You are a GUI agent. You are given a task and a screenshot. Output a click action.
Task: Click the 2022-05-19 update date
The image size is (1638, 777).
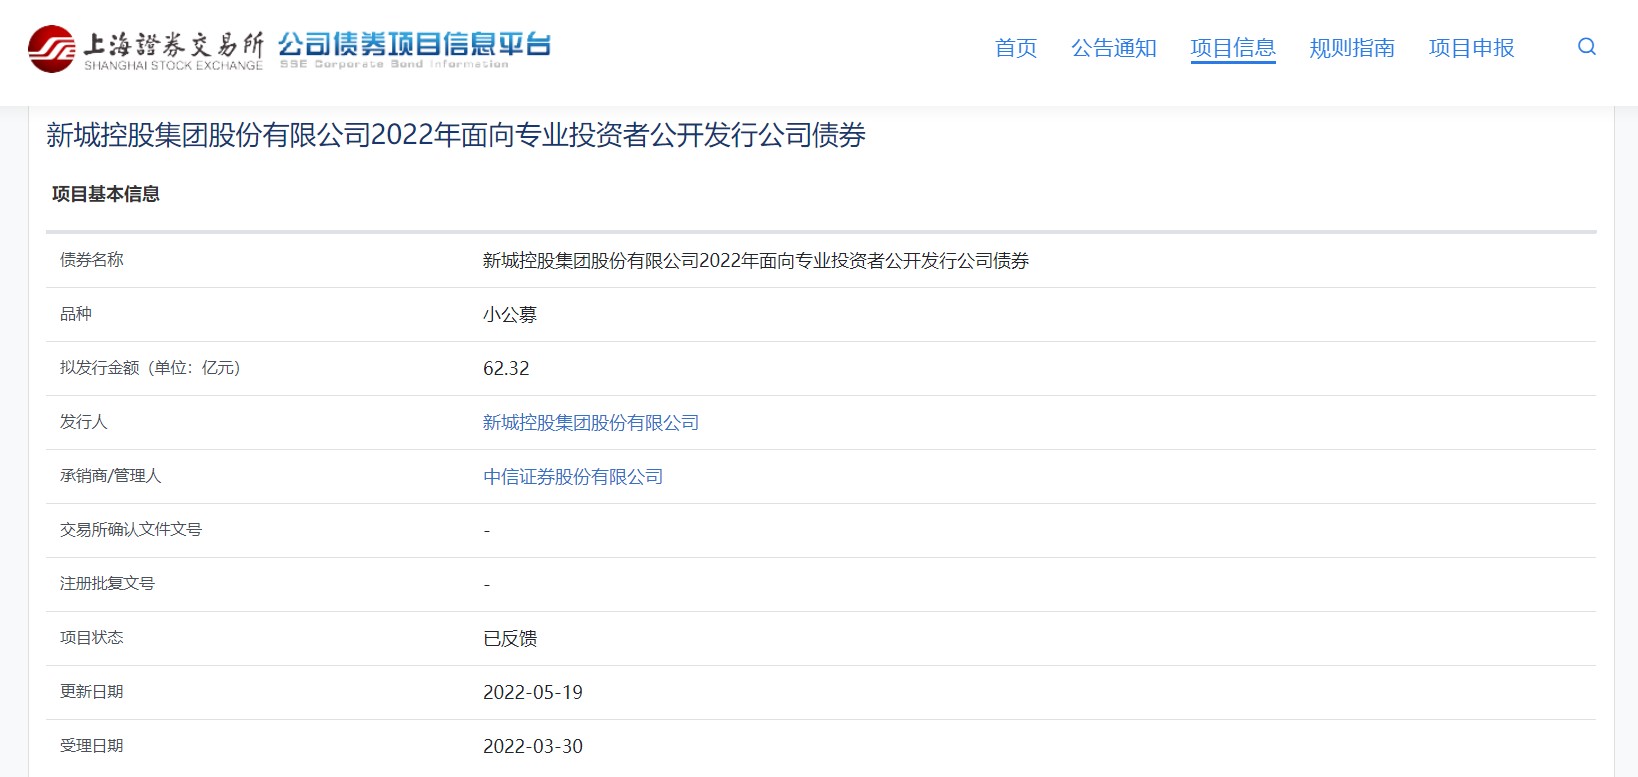click(x=532, y=693)
